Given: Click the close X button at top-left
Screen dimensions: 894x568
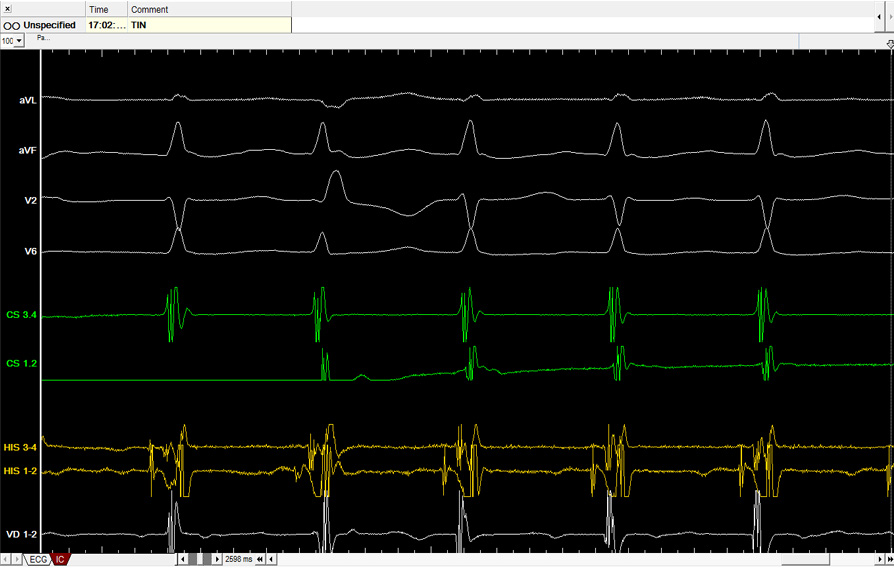Looking at the screenshot, I should click(7, 9).
